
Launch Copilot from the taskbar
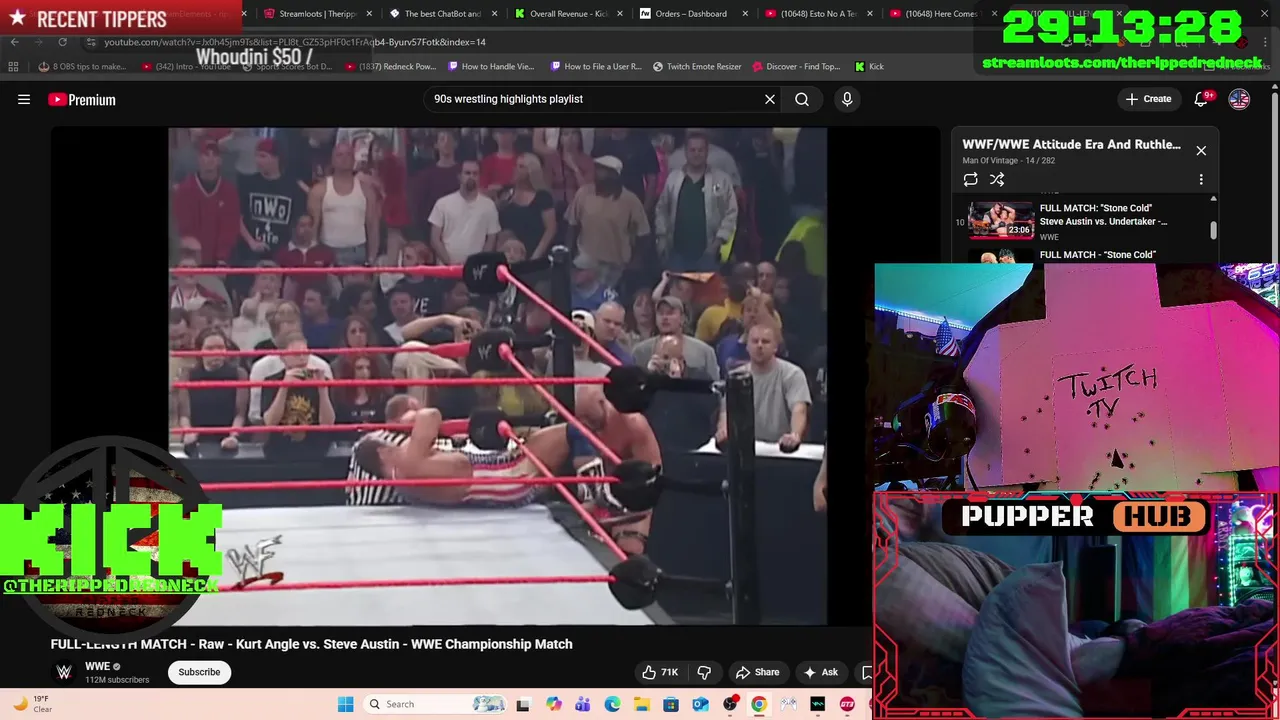[x=554, y=704]
